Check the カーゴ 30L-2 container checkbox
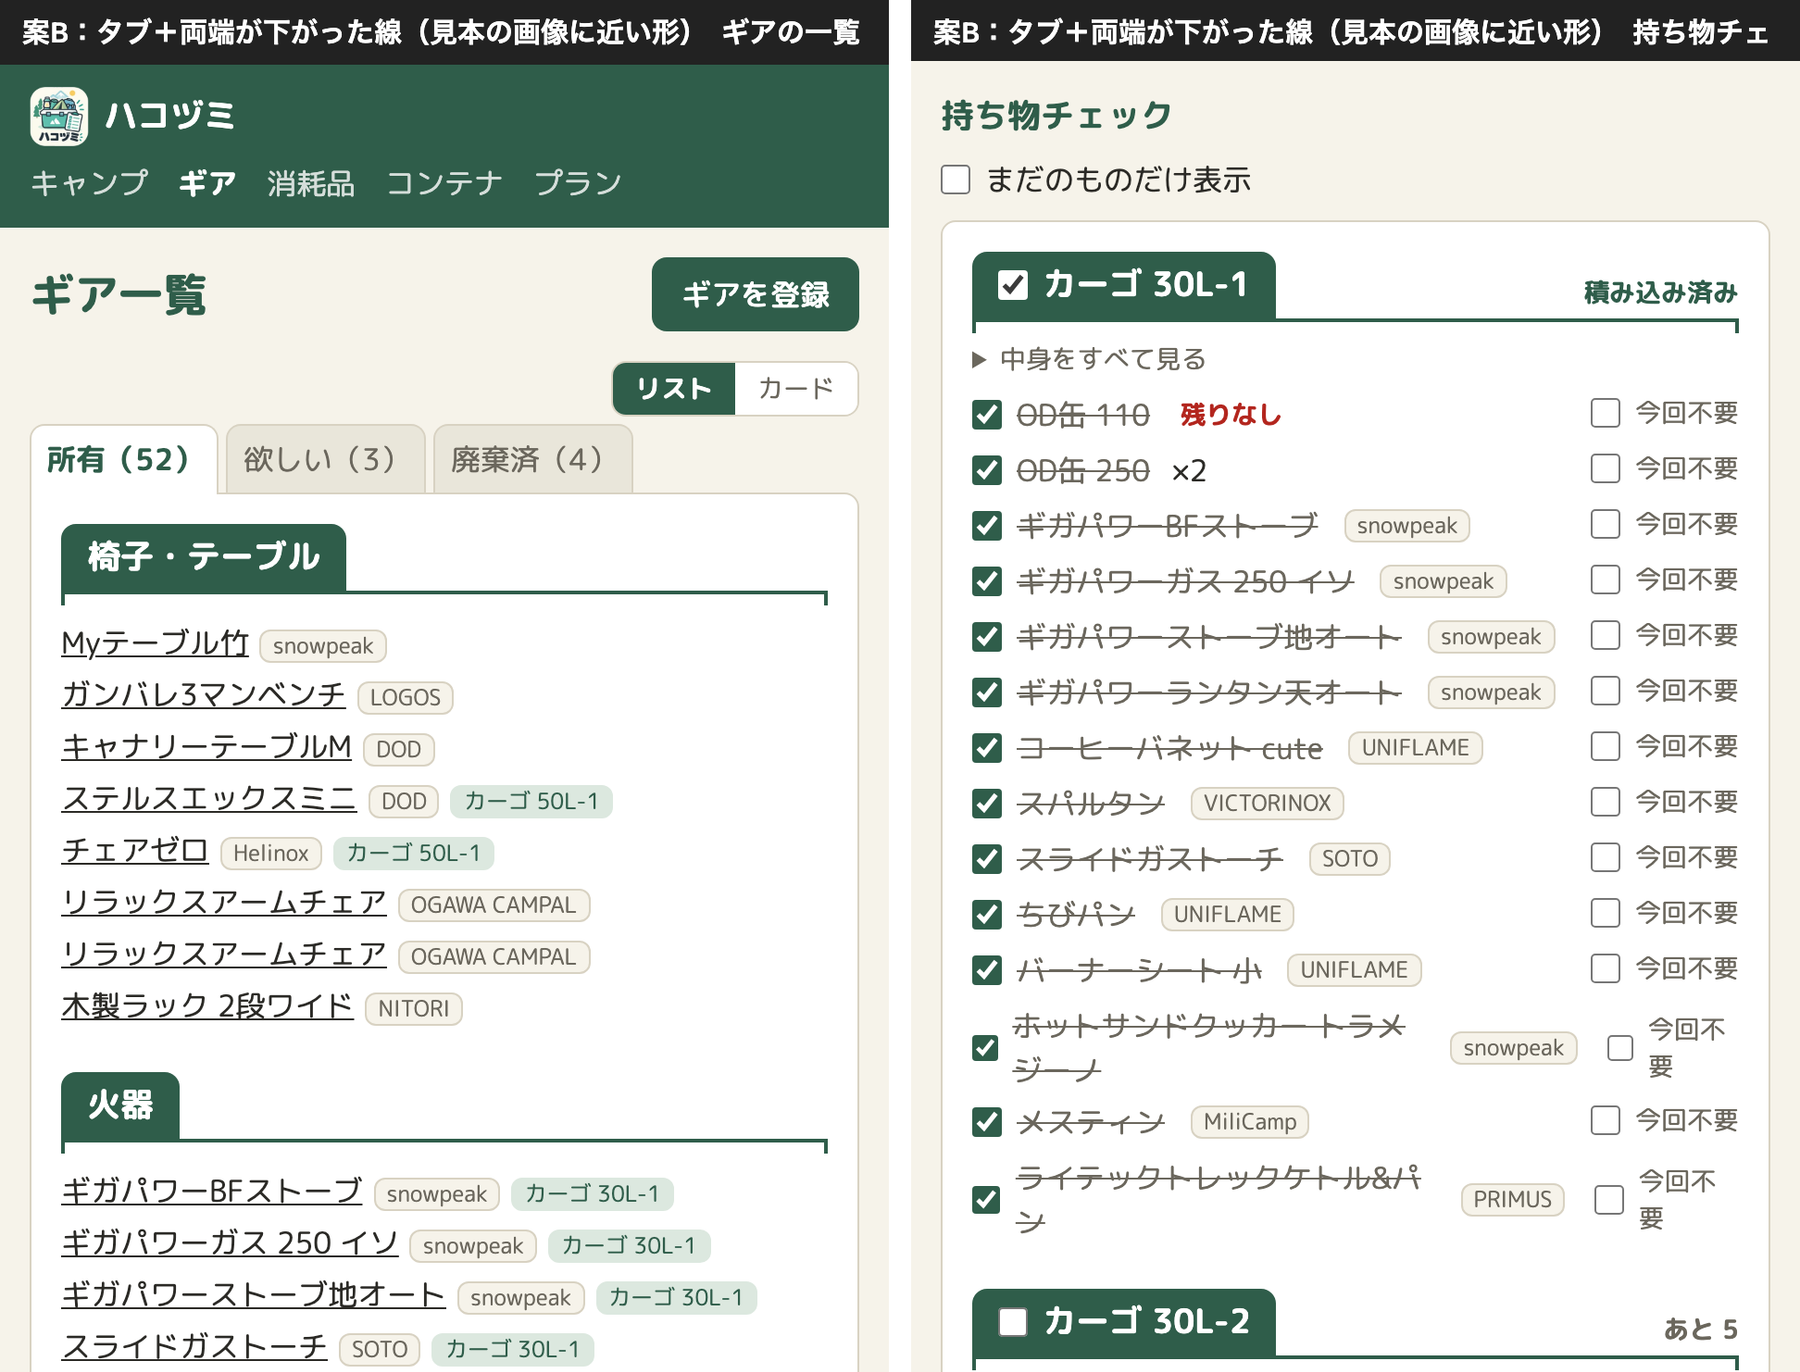 point(1013,1322)
